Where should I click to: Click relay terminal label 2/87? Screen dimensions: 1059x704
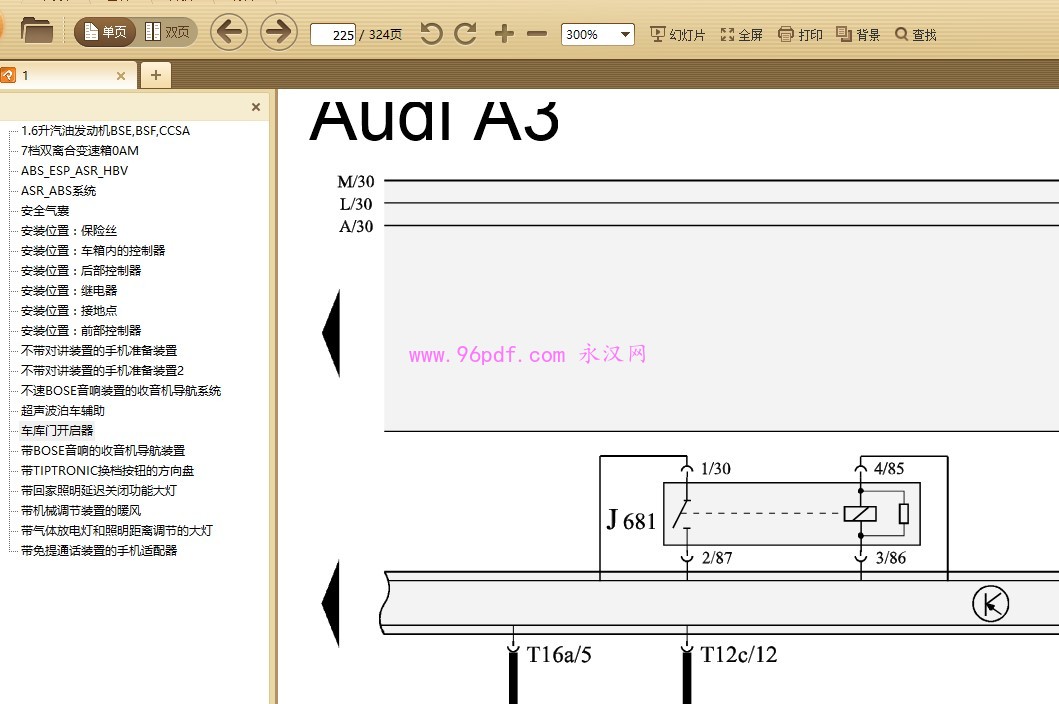(717, 557)
